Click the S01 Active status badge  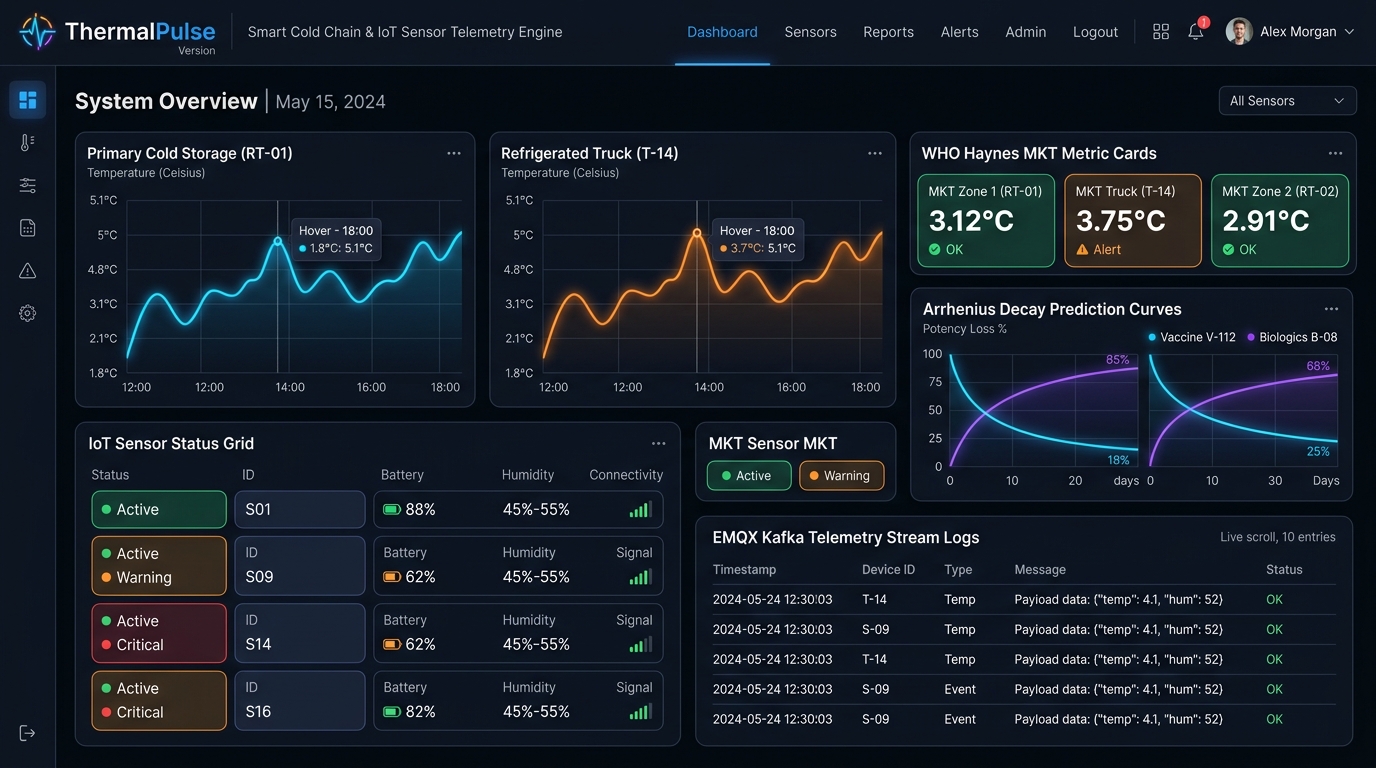159,509
